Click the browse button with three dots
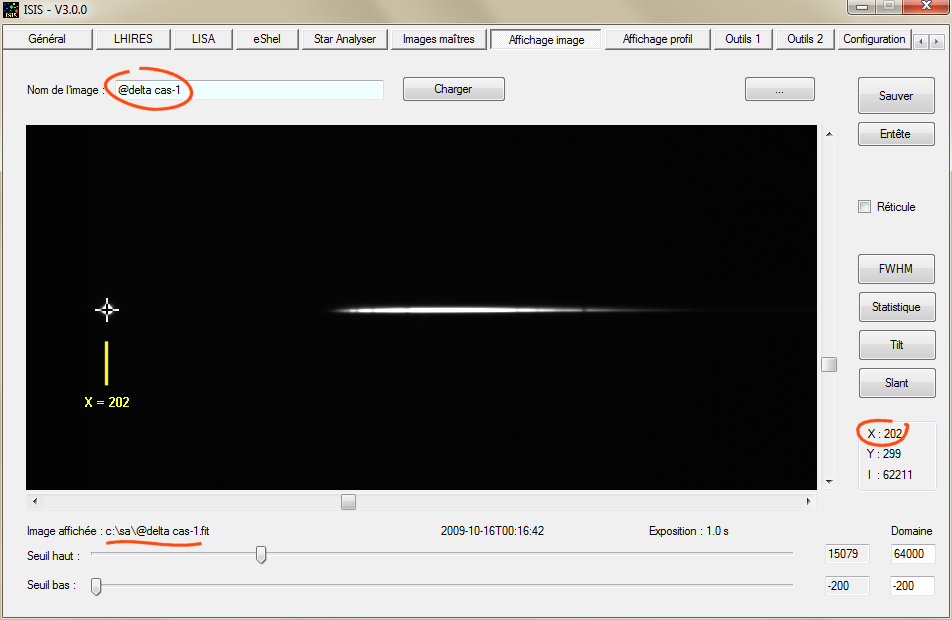The width and height of the screenshot is (952, 620). coord(779,89)
